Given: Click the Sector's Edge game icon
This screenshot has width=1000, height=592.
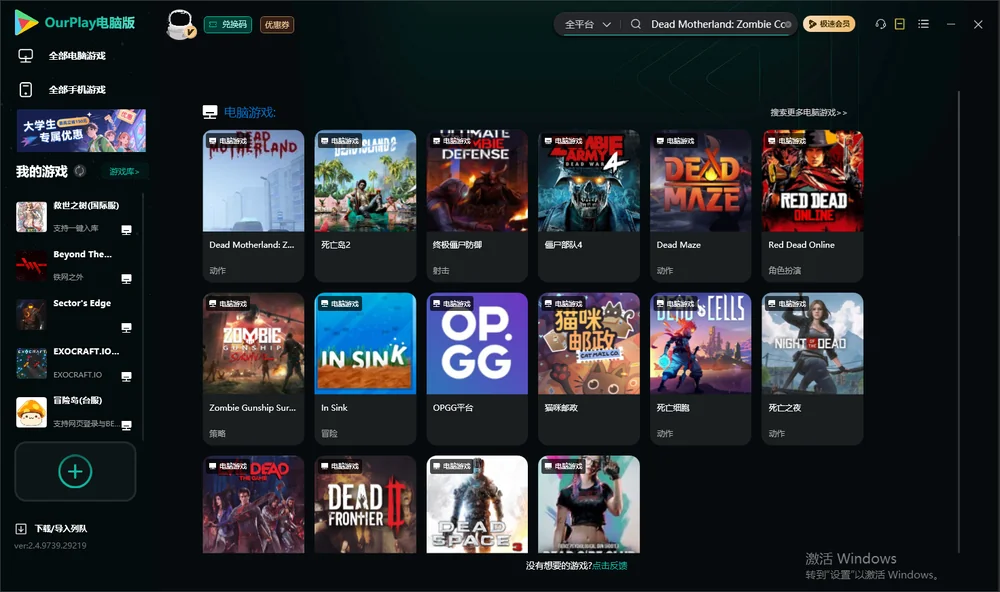Looking at the screenshot, I should point(31,314).
